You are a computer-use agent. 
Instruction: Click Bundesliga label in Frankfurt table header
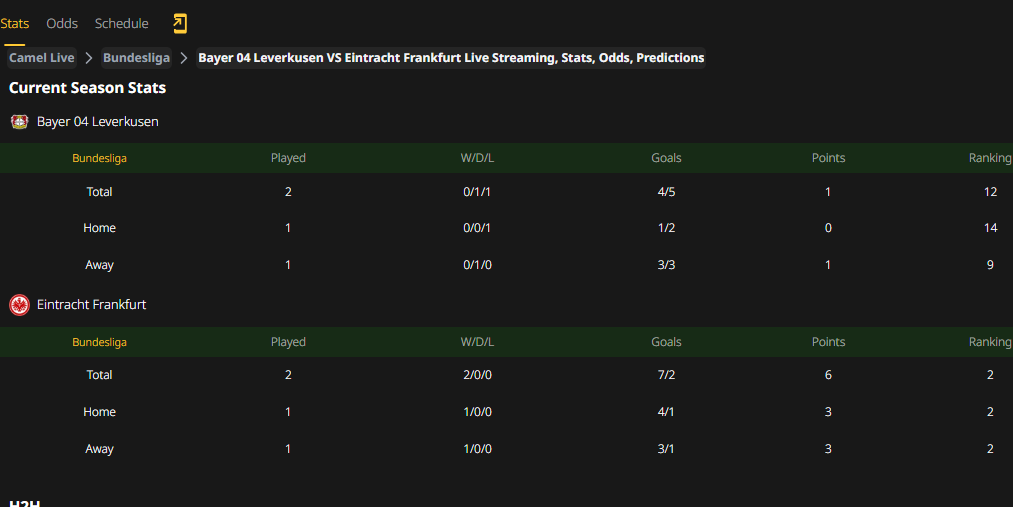click(x=99, y=342)
